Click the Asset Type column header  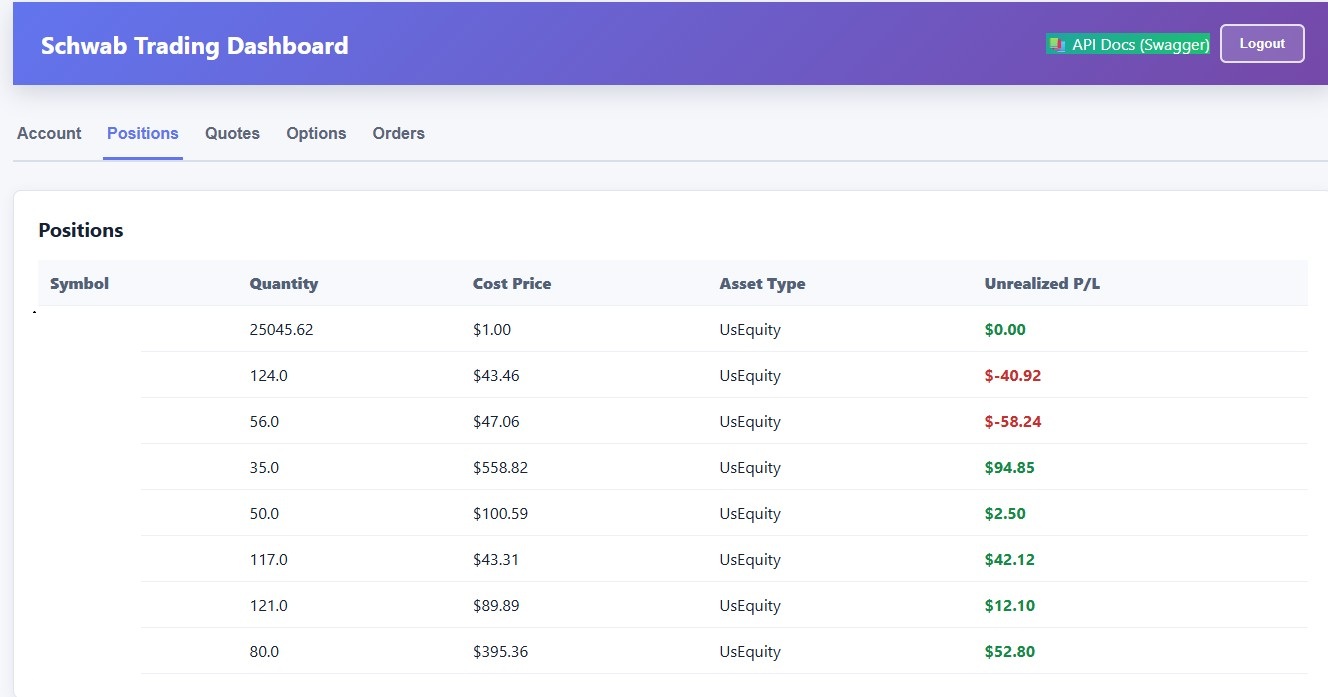(x=762, y=283)
